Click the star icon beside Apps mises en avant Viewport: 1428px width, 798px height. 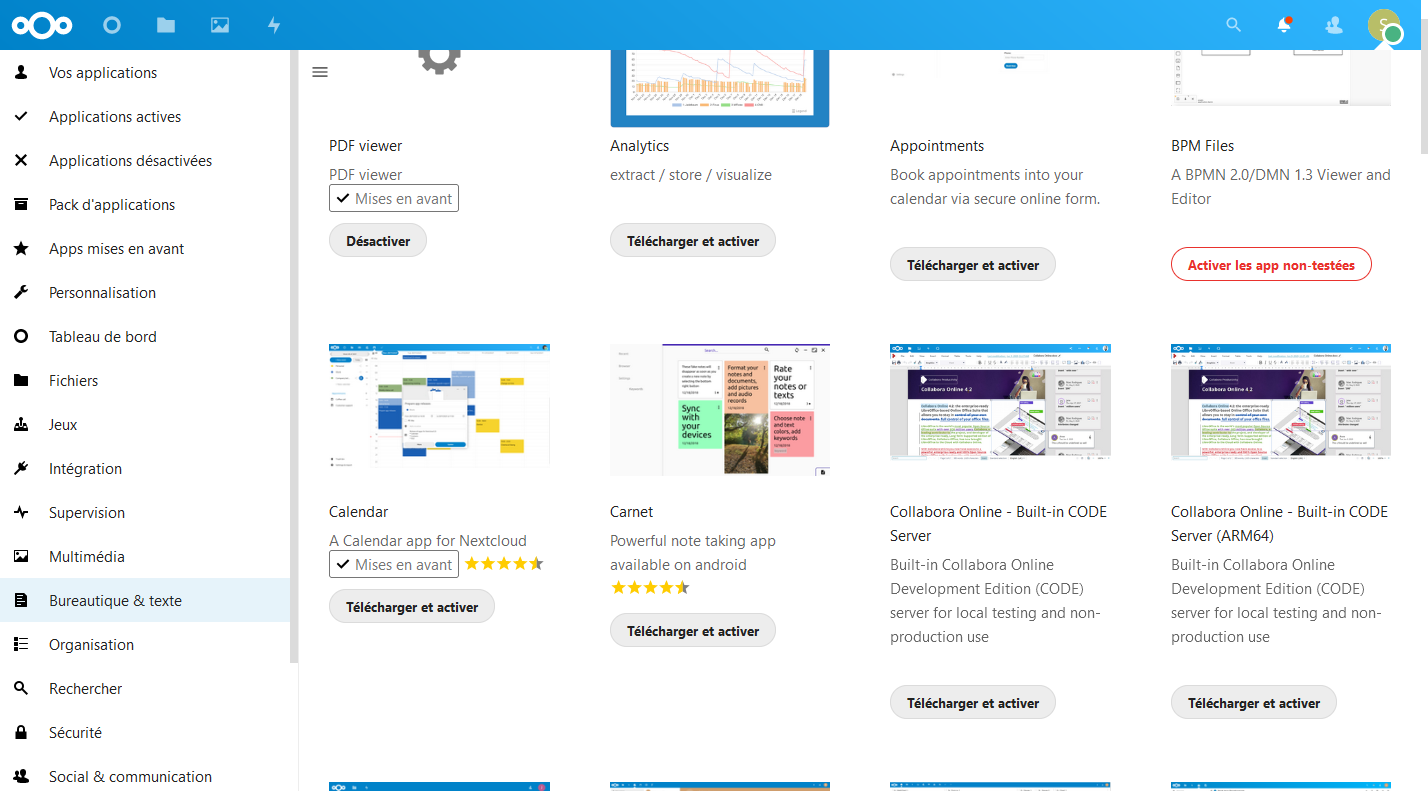coord(21,248)
